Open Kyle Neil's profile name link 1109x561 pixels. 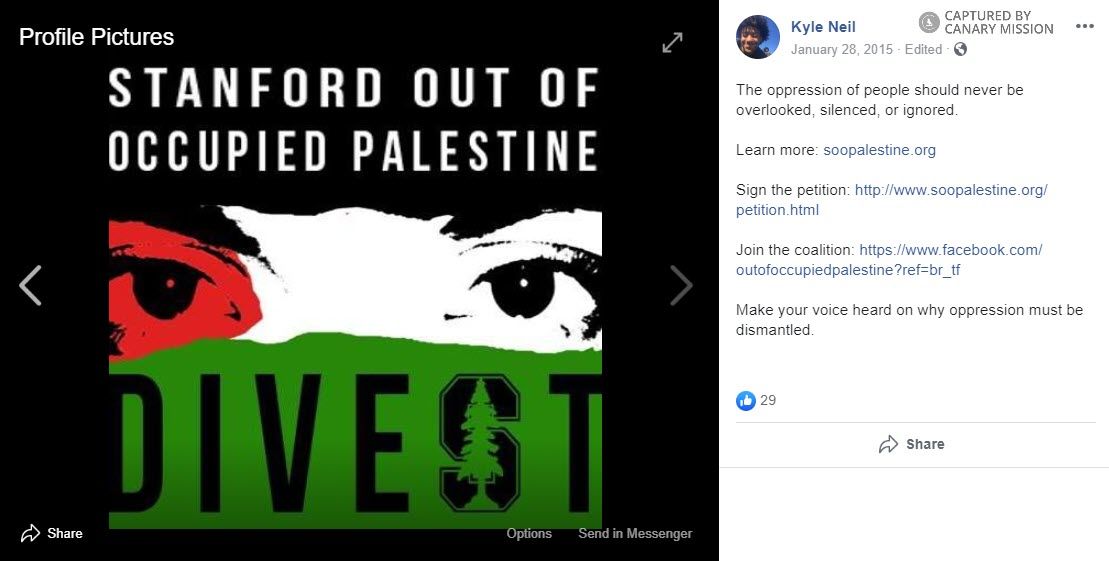pos(822,27)
